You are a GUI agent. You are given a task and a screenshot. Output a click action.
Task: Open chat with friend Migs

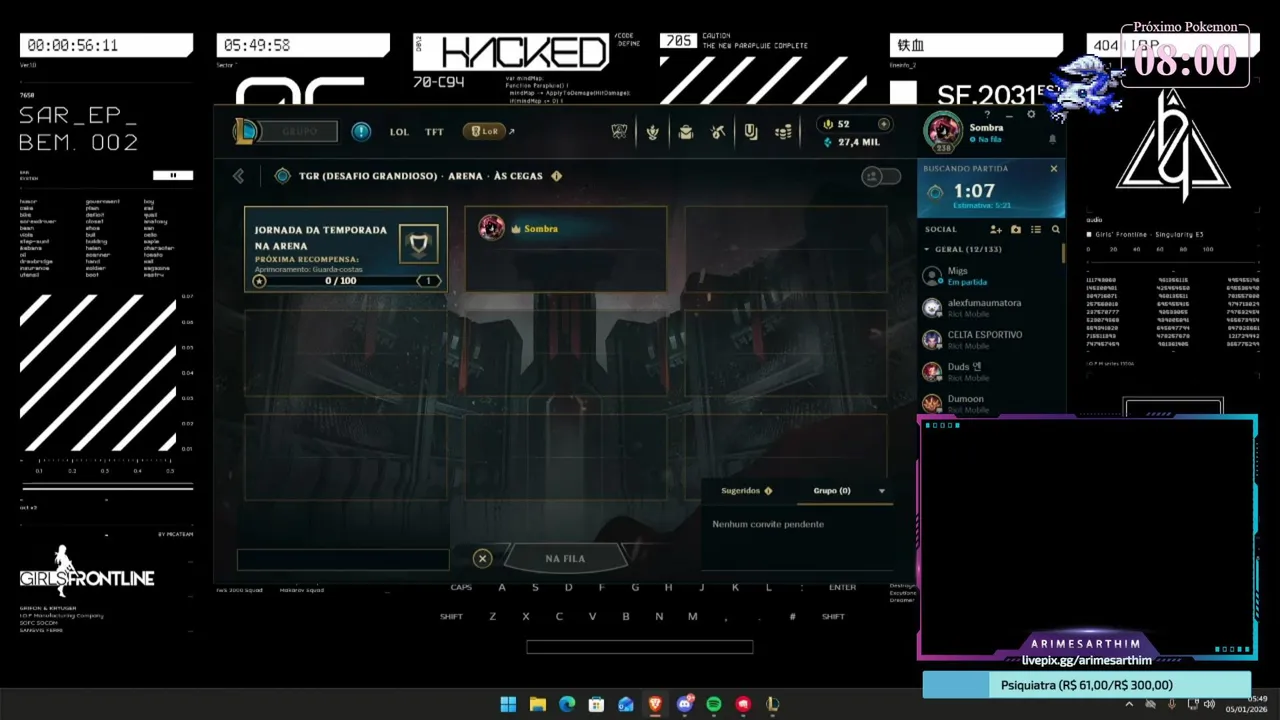click(988, 275)
